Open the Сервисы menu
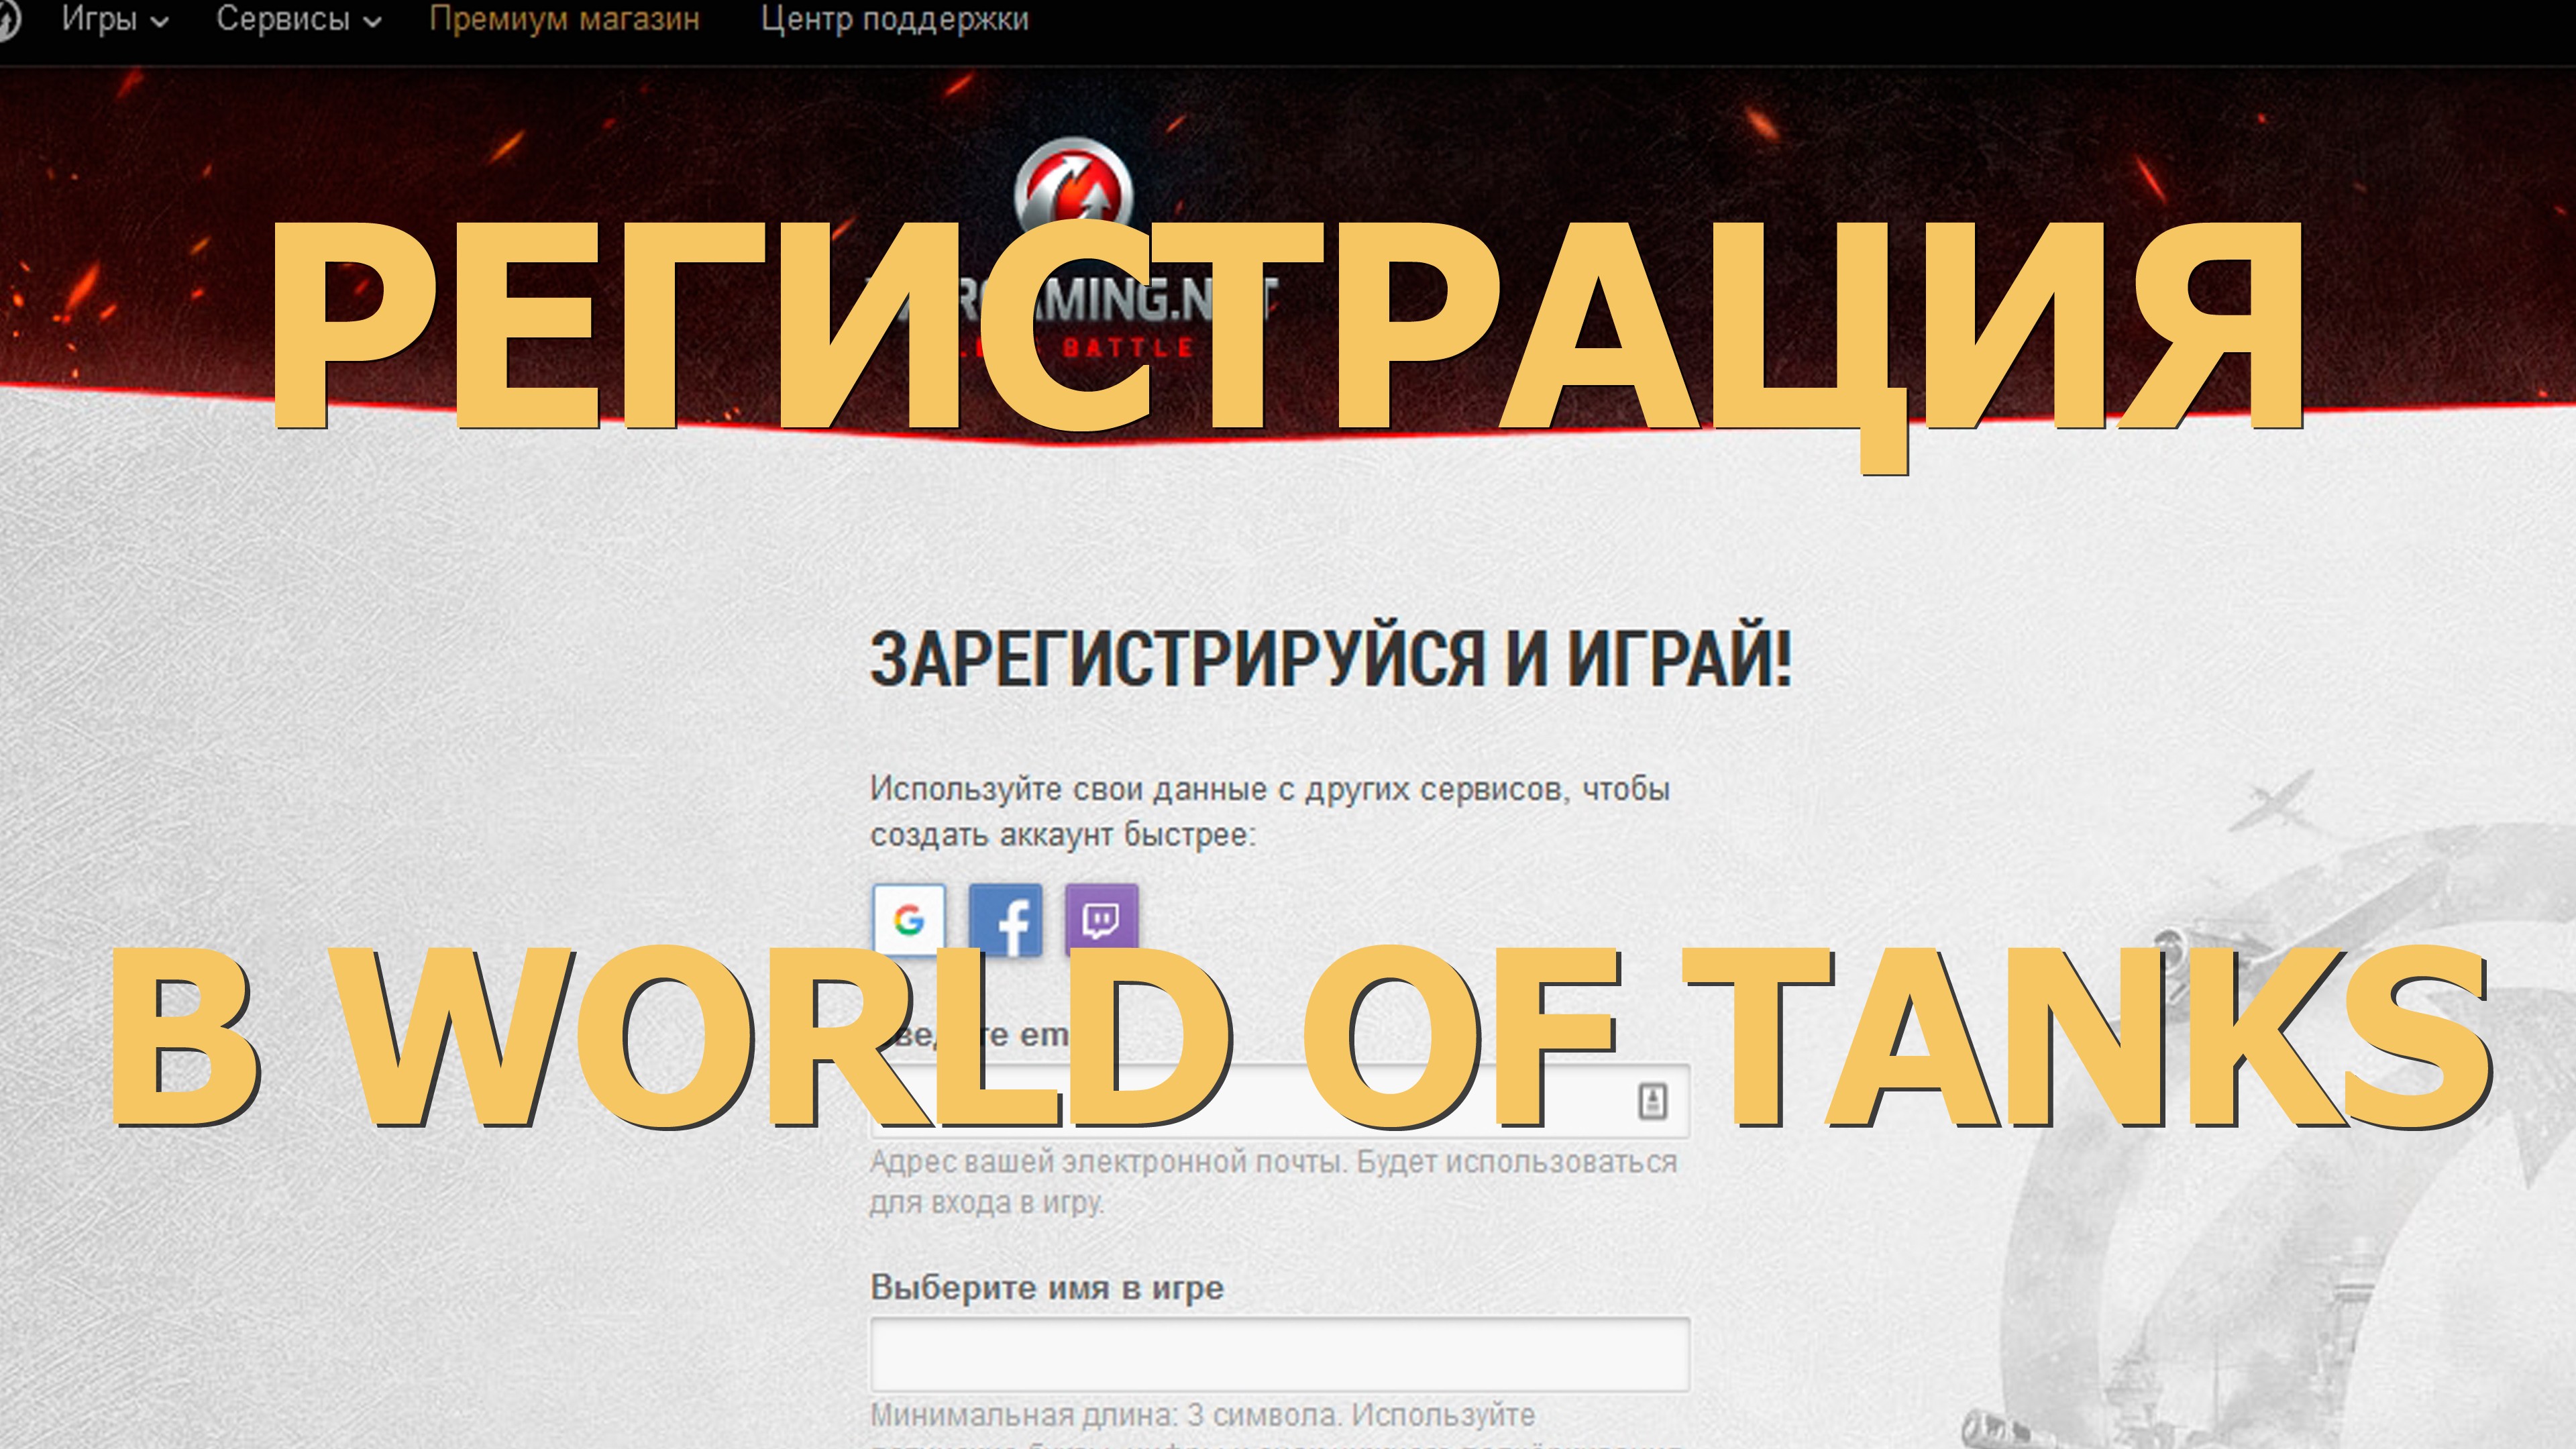The height and width of the screenshot is (1449, 2576). coord(283,19)
